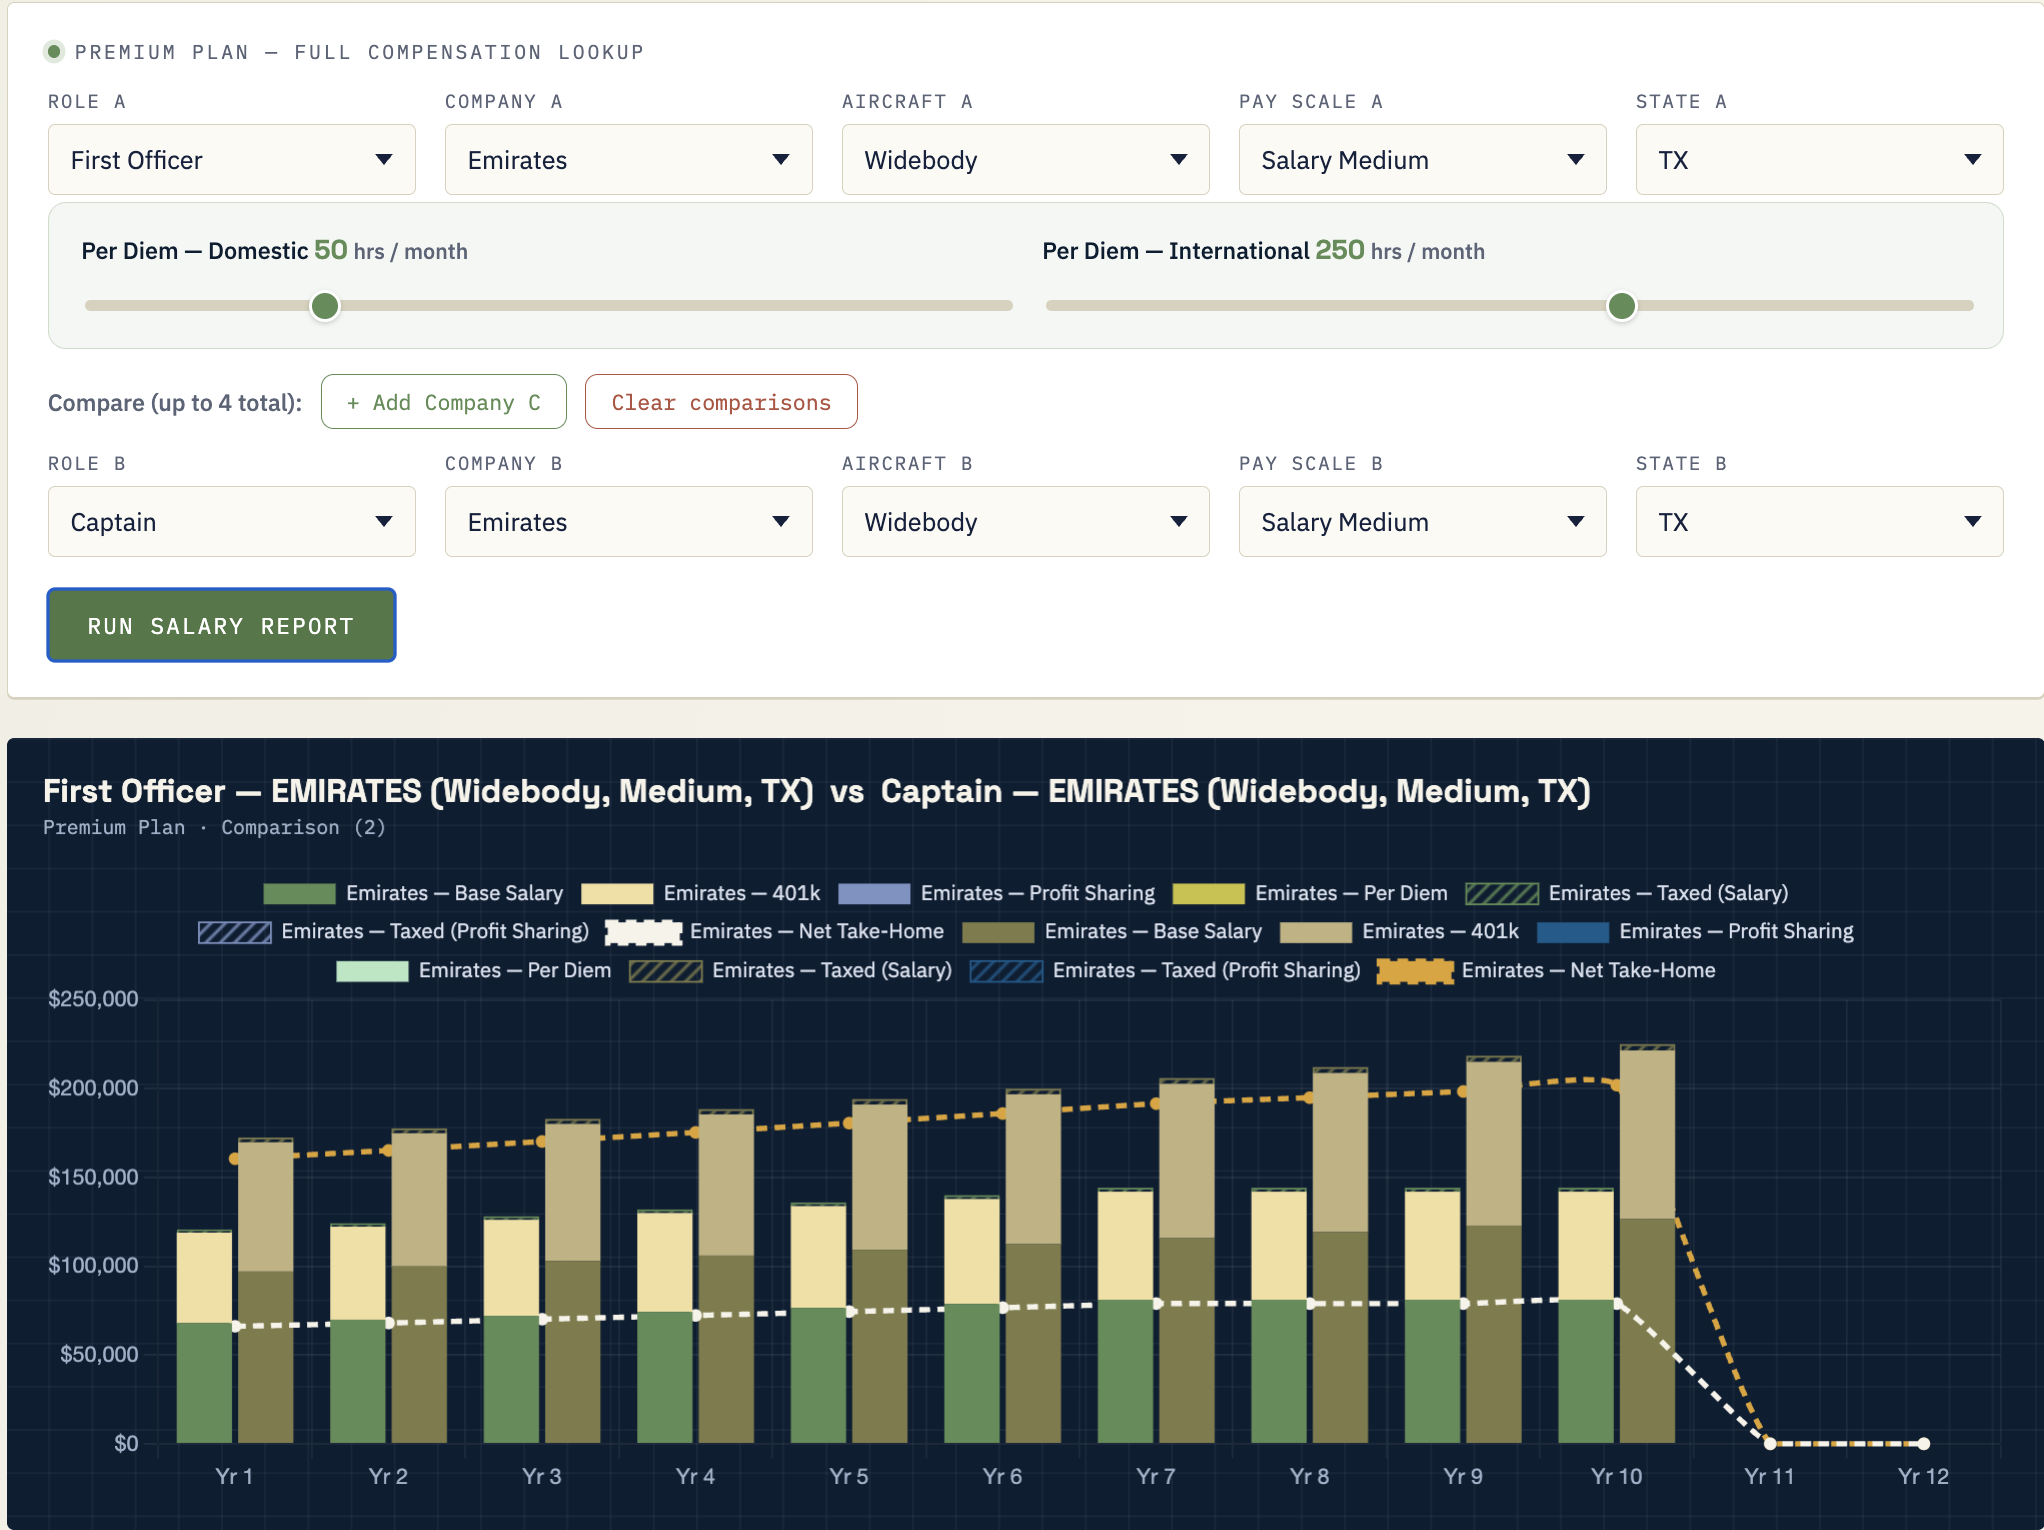Viewport: 2044px width, 1530px height.
Task: Toggle the cream-colored 401k legend entry
Action: pyautogui.click(x=700, y=893)
